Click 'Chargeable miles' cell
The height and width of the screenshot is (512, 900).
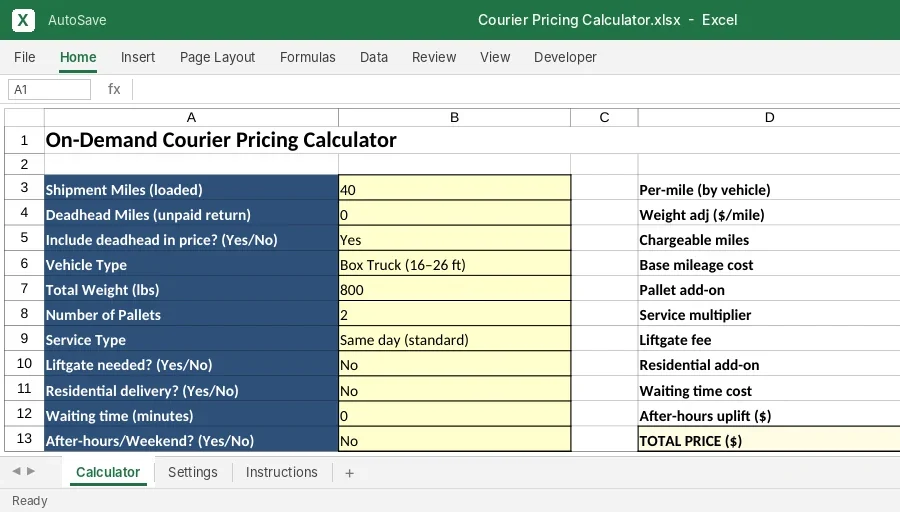(x=769, y=238)
